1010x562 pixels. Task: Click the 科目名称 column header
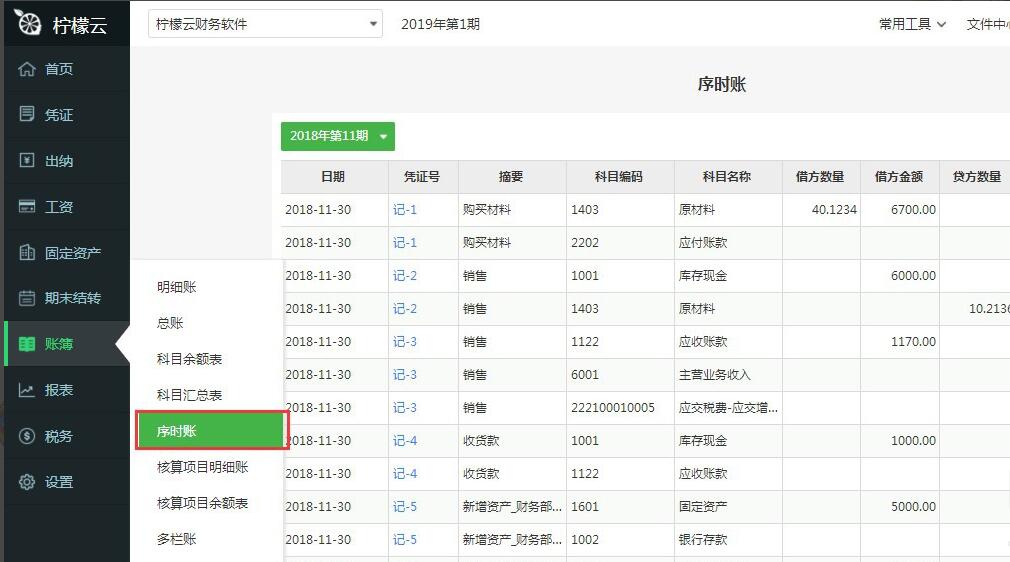click(x=727, y=177)
